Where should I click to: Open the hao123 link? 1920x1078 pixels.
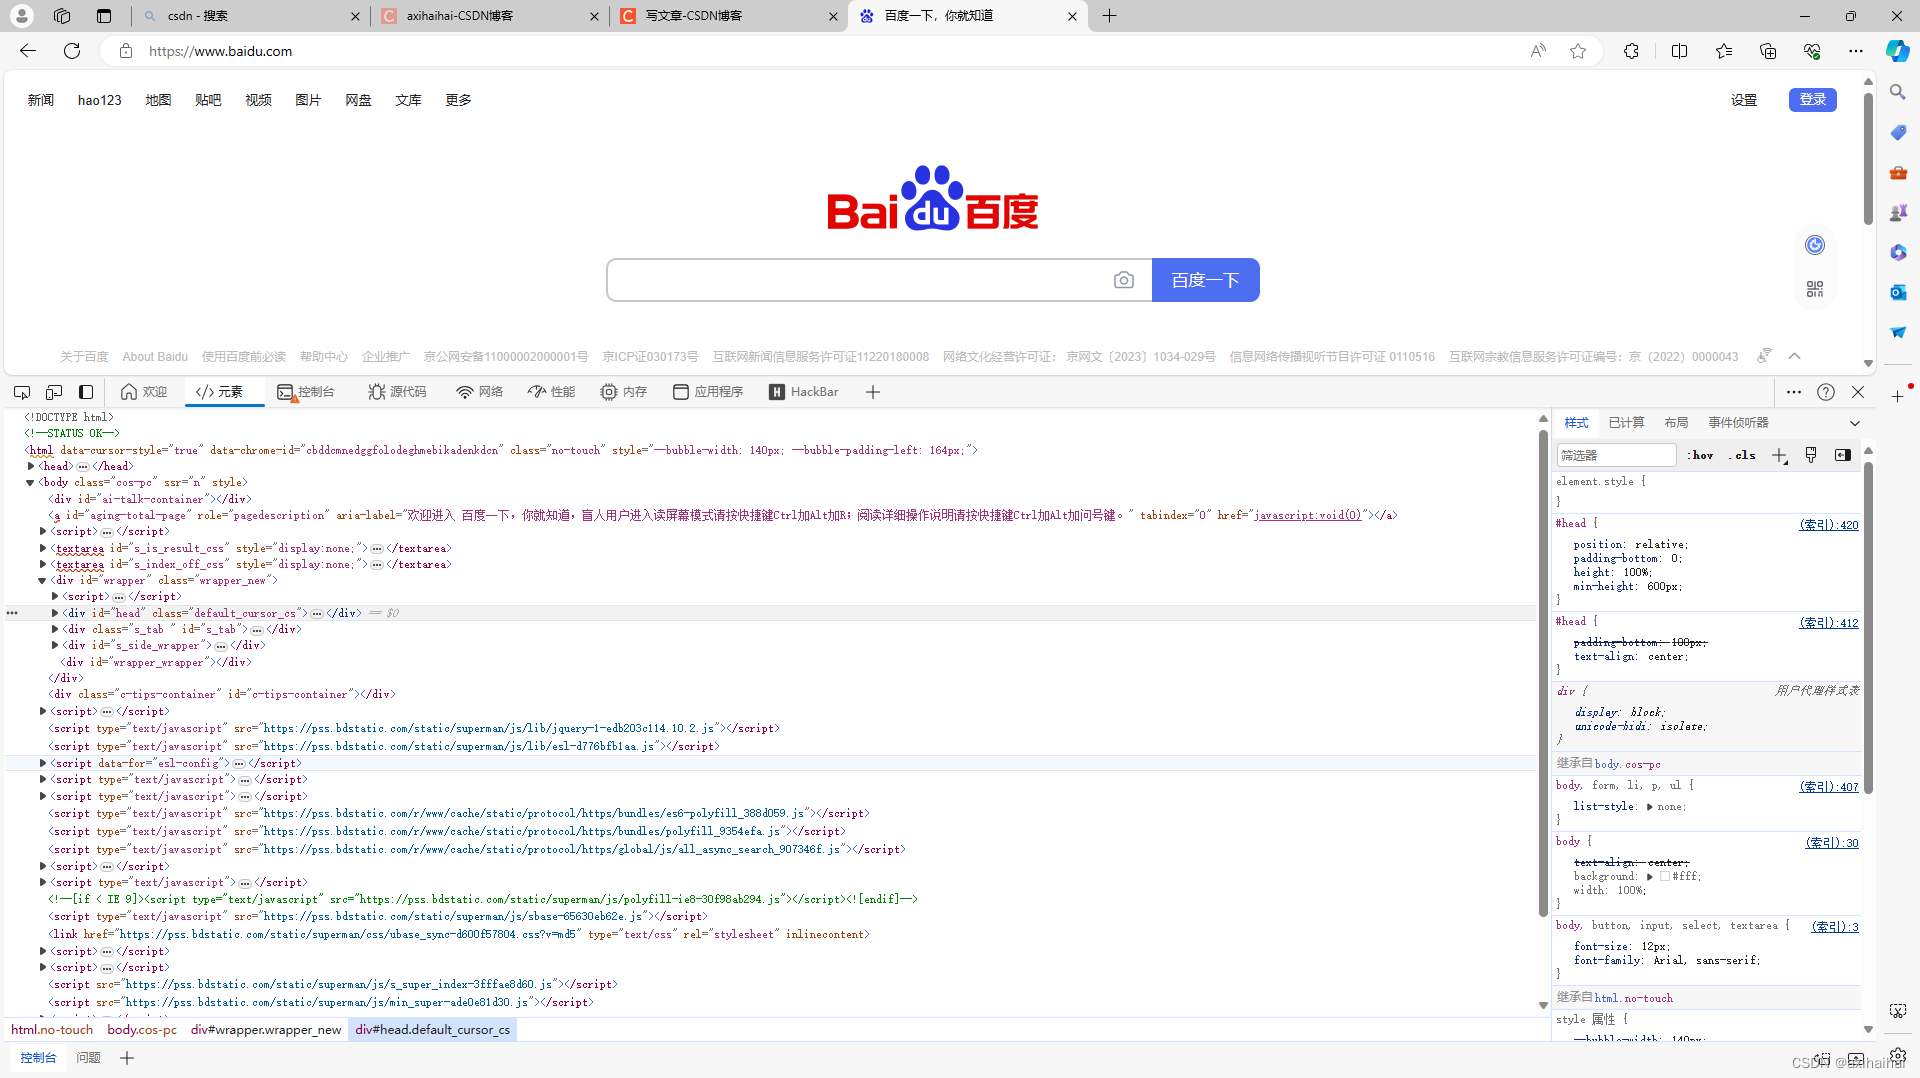[x=100, y=100]
